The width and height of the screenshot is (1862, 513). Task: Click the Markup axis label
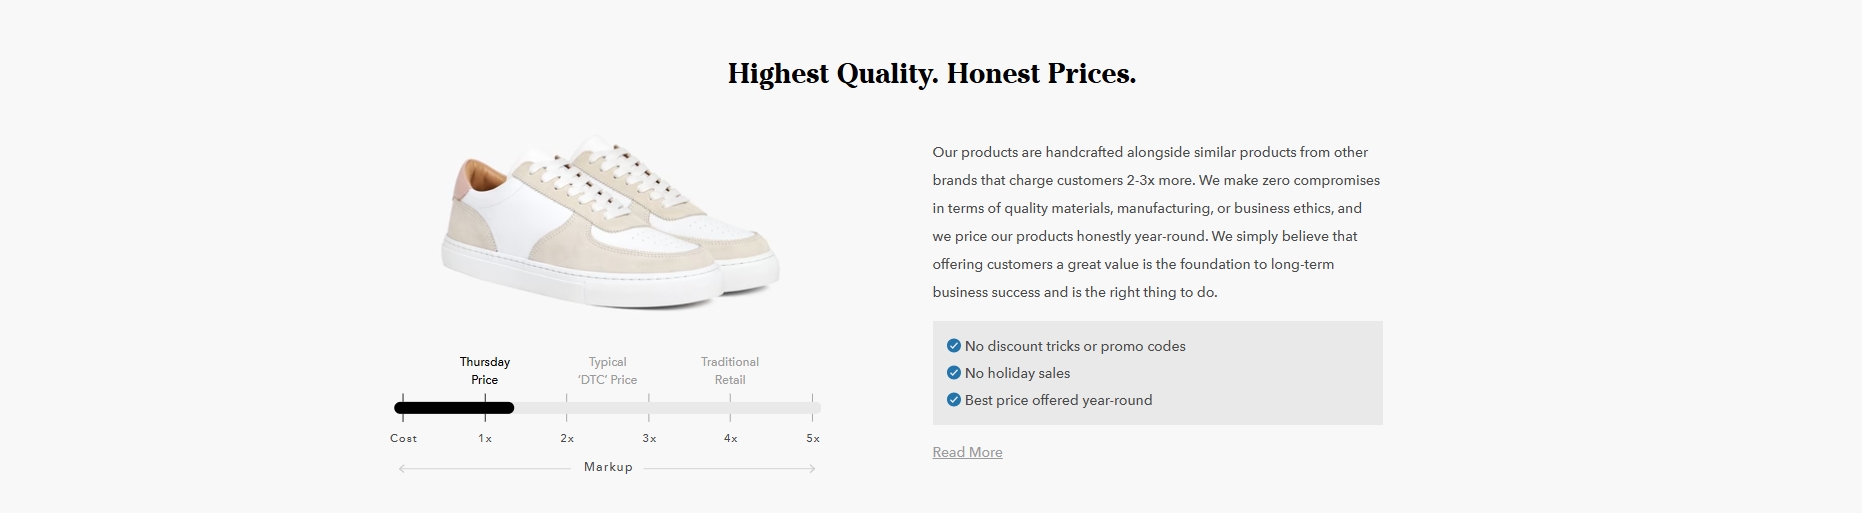point(608,467)
